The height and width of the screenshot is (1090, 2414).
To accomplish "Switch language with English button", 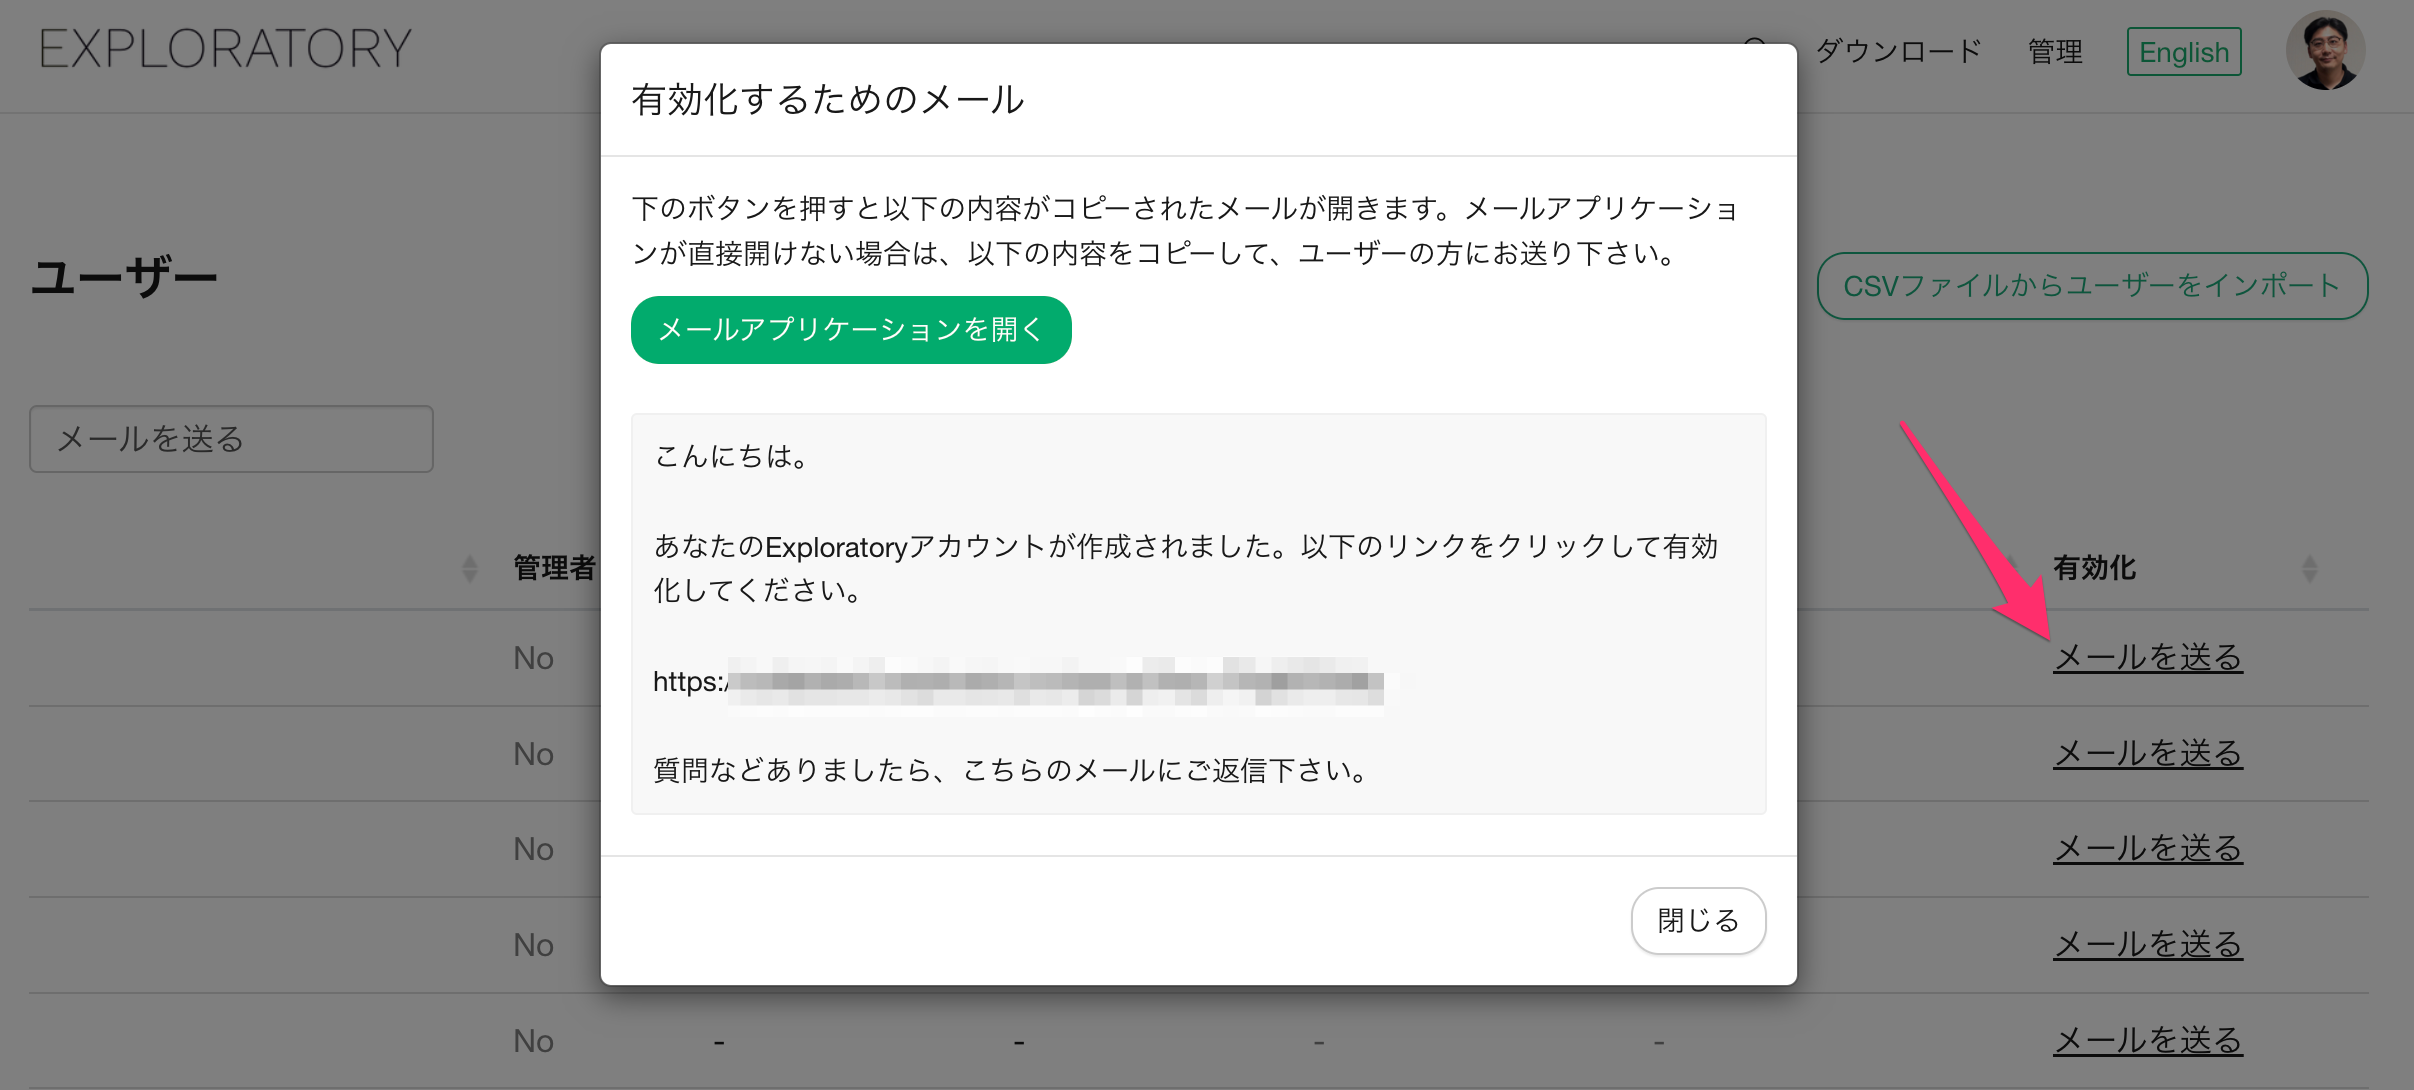I will coord(2184,51).
